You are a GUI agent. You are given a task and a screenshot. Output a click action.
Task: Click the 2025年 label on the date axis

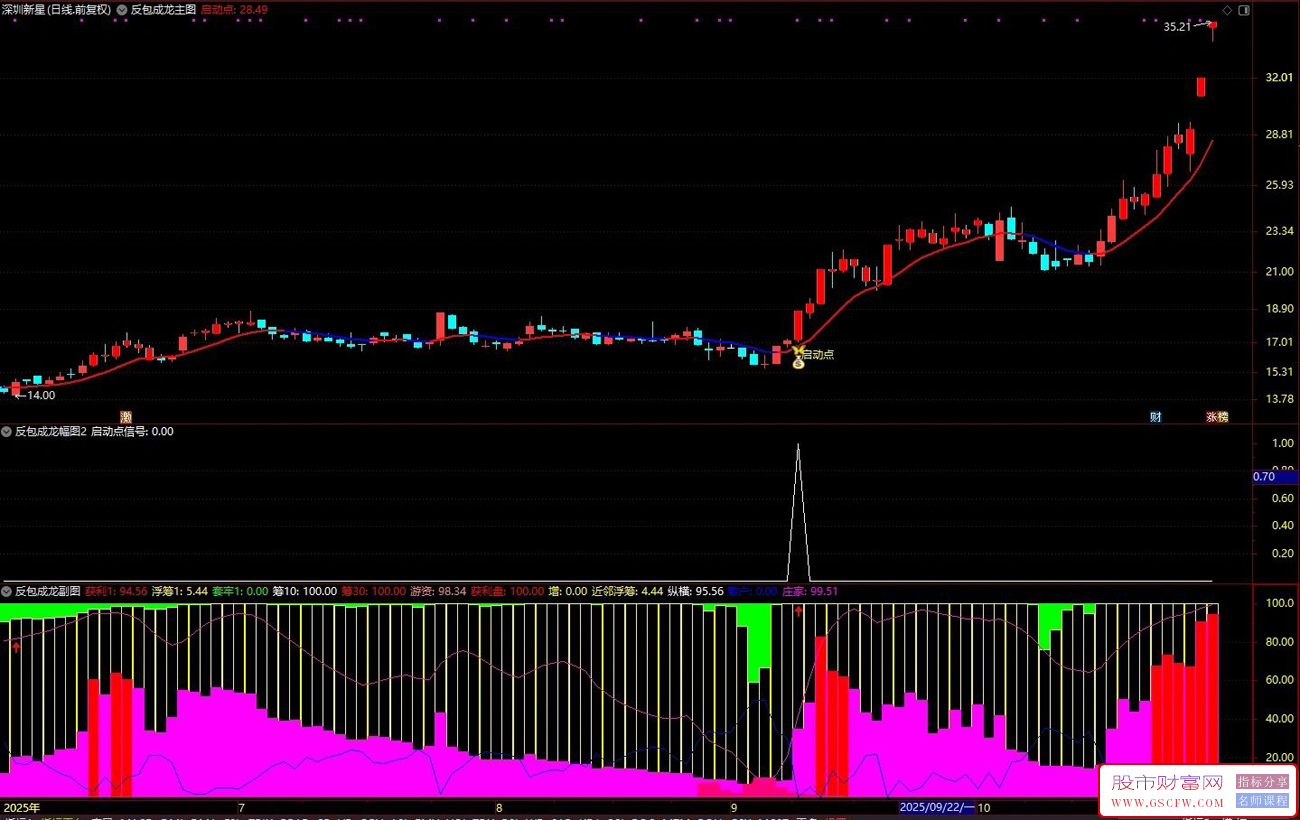click(x=22, y=807)
